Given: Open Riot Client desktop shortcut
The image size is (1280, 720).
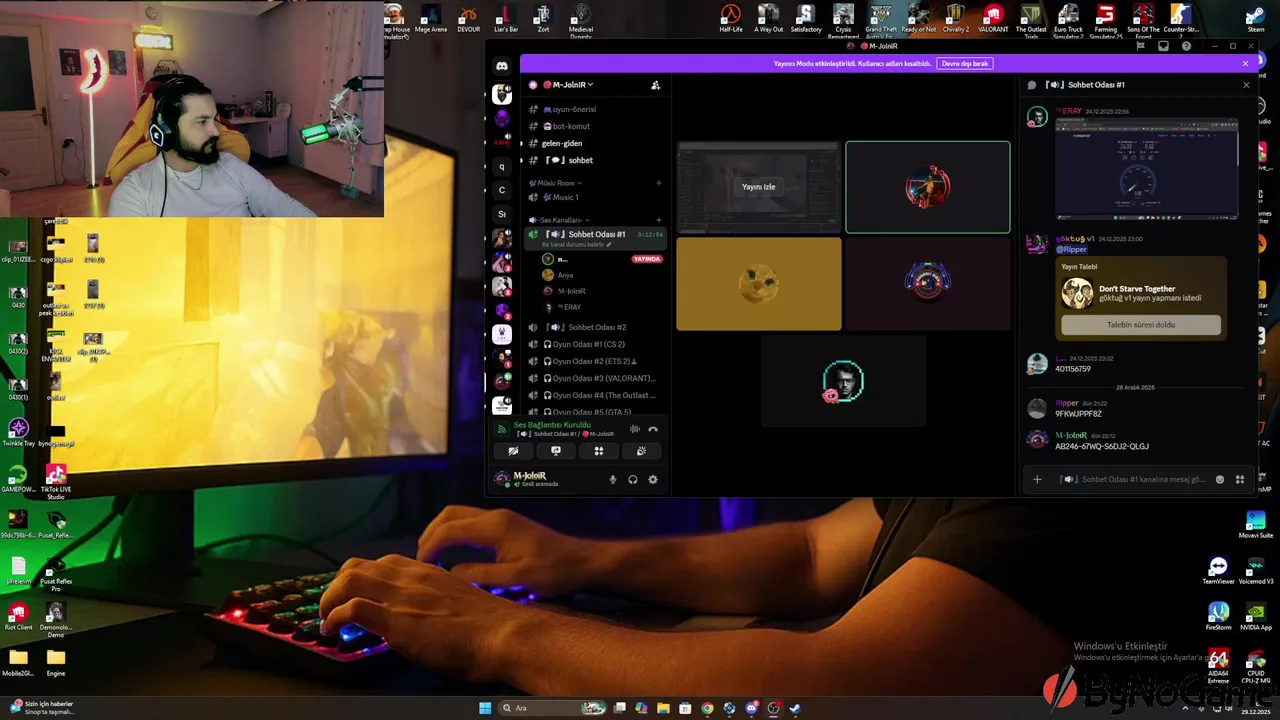Looking at the screenshot, I should coord(18,617).
